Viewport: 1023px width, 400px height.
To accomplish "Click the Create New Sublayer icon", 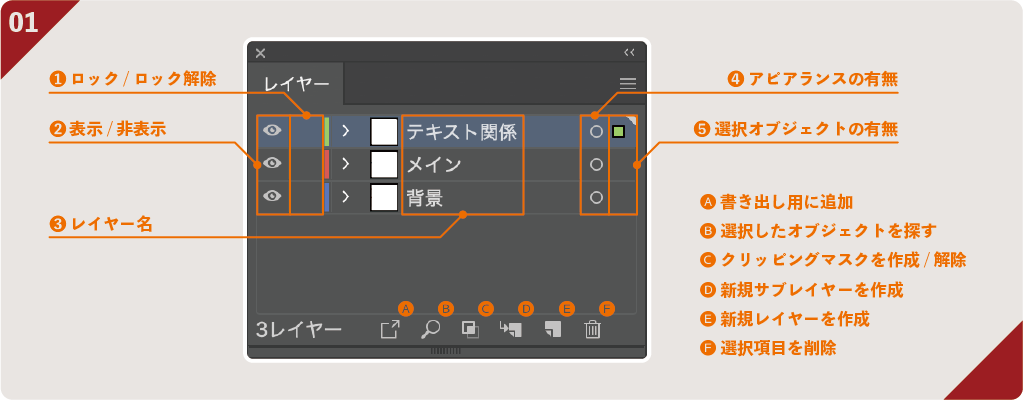I will (512, 330).
